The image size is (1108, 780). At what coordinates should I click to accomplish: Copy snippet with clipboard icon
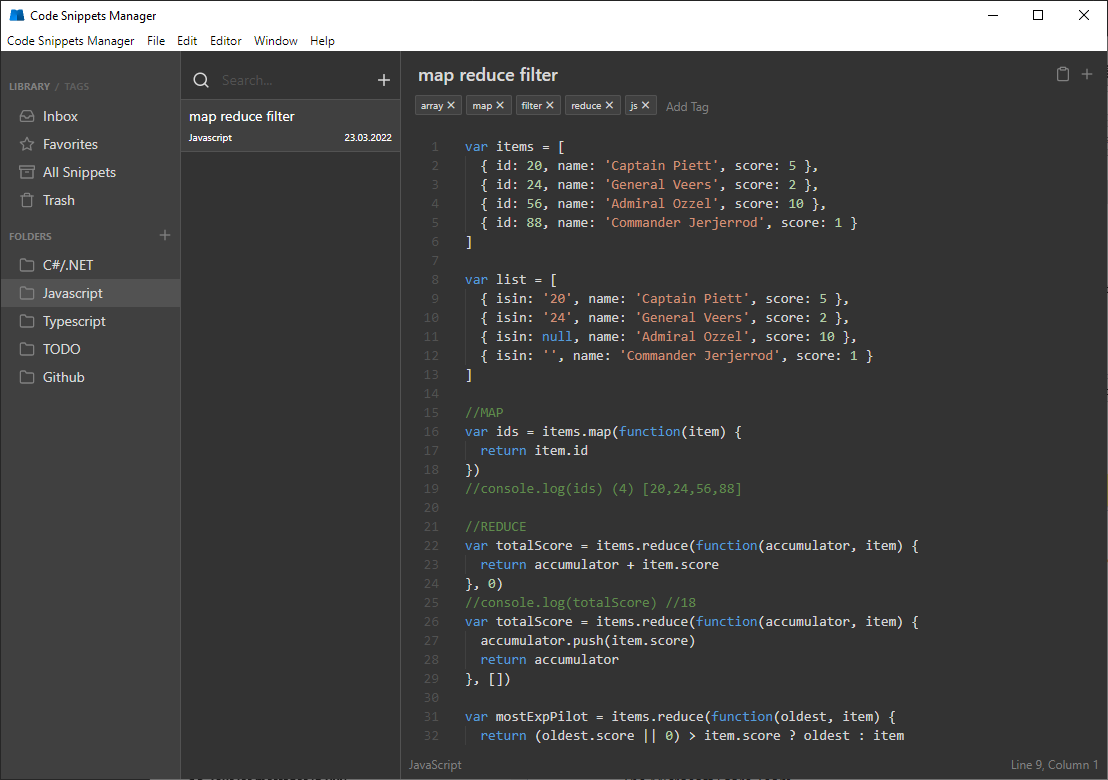pos(1063,74)
